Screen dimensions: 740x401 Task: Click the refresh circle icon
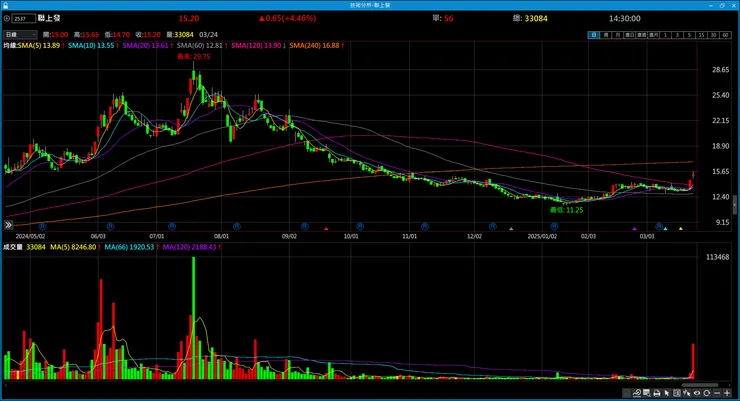point(707,393)
